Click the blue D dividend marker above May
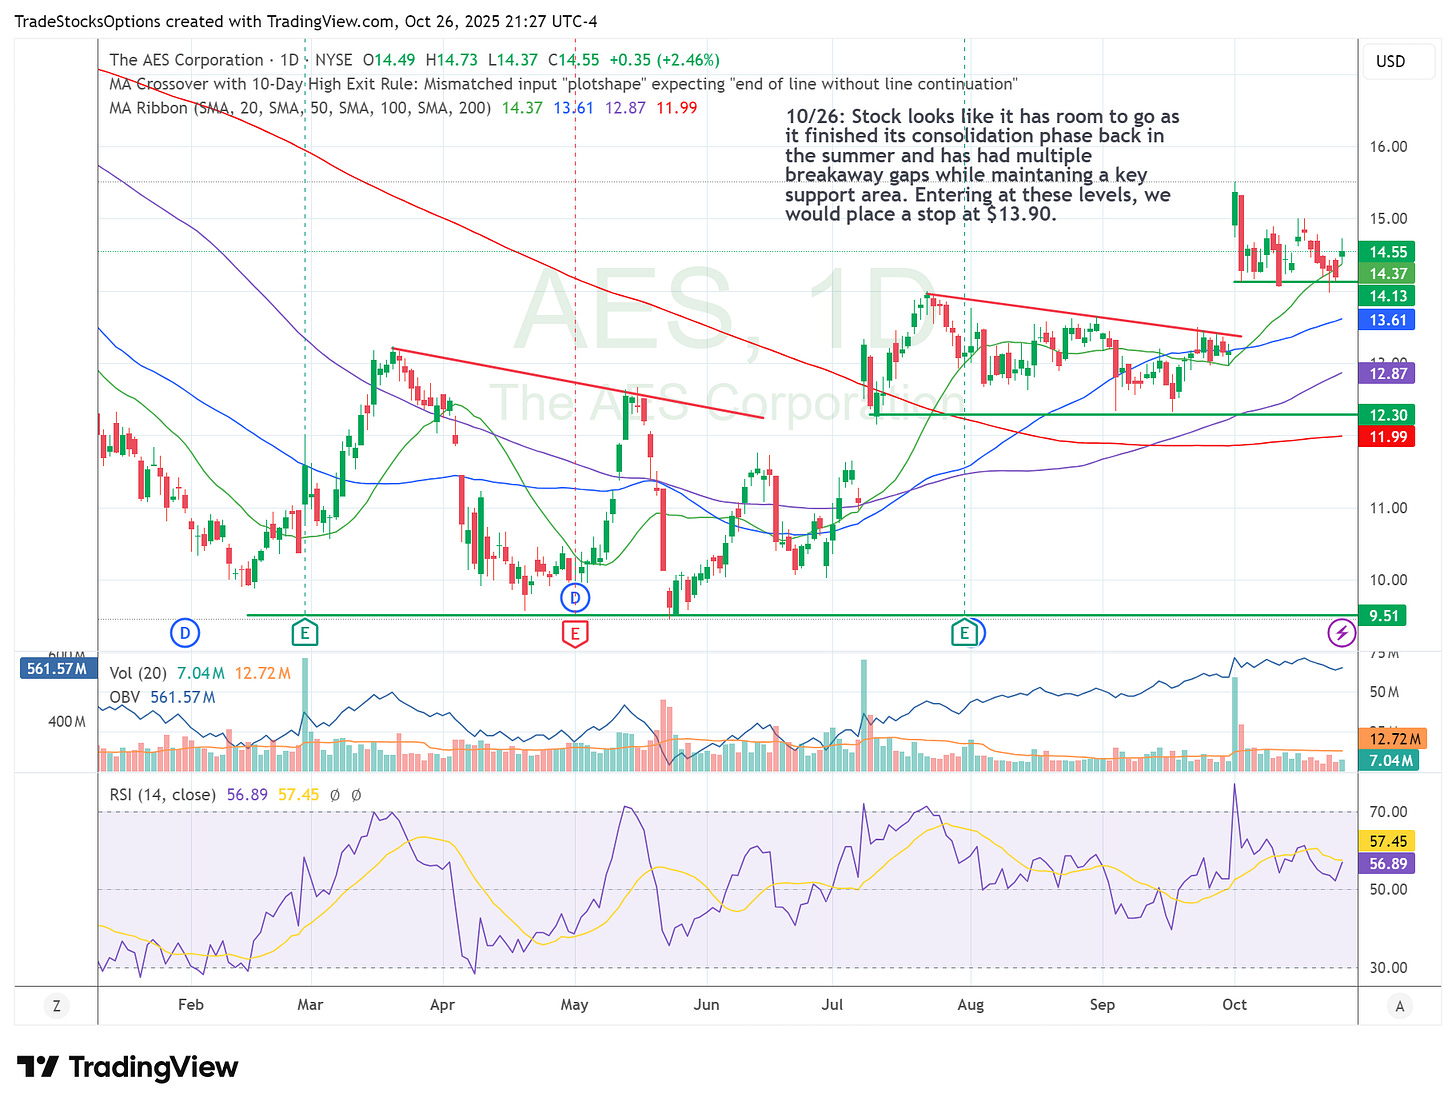Screen dimensions: 1456x1109 pyautogui.click(x=575, y=598)
